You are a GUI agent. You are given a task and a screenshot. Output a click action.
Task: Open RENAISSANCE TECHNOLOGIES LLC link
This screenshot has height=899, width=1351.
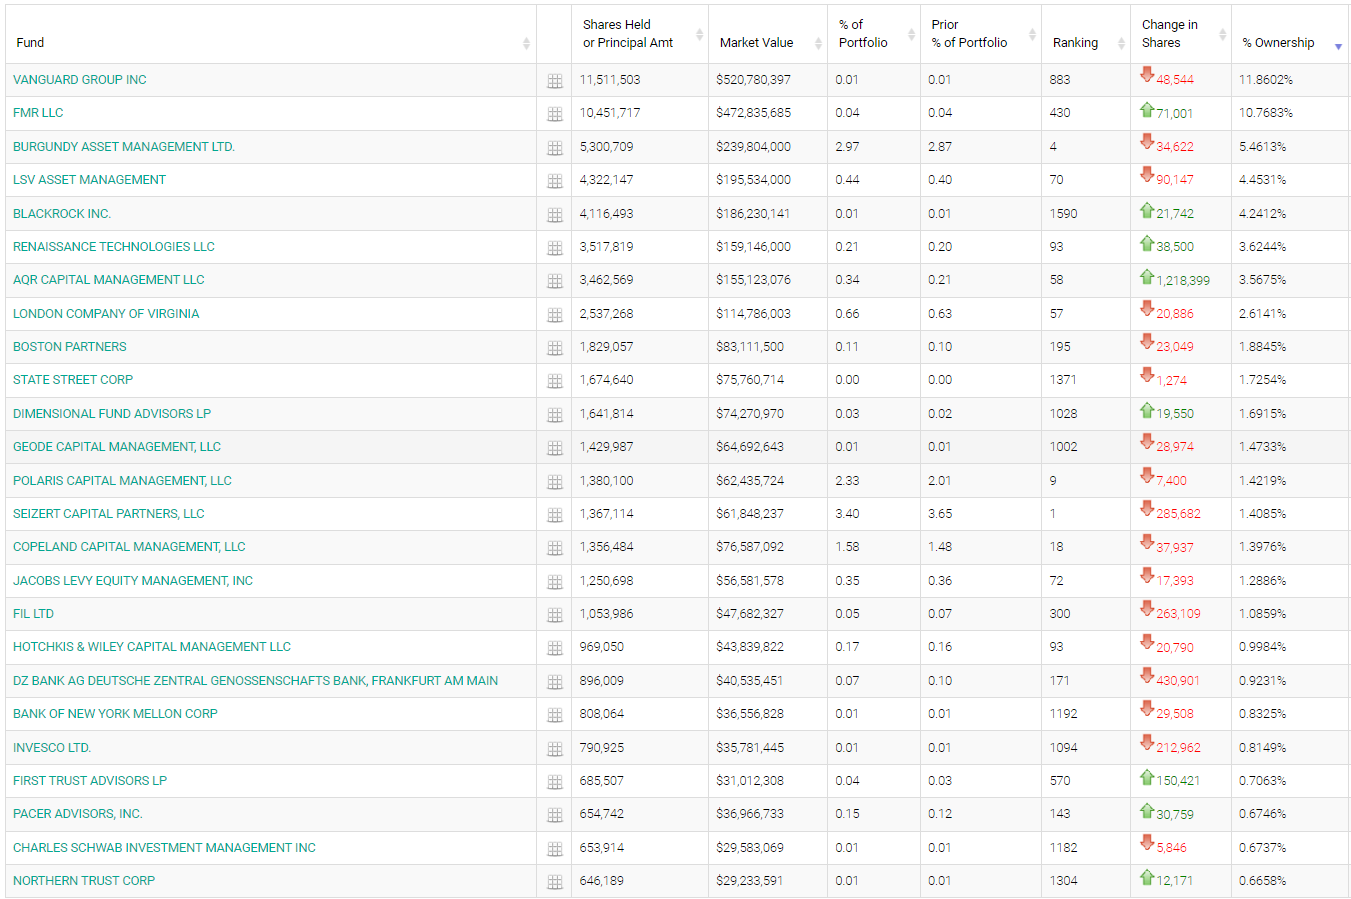114,247
